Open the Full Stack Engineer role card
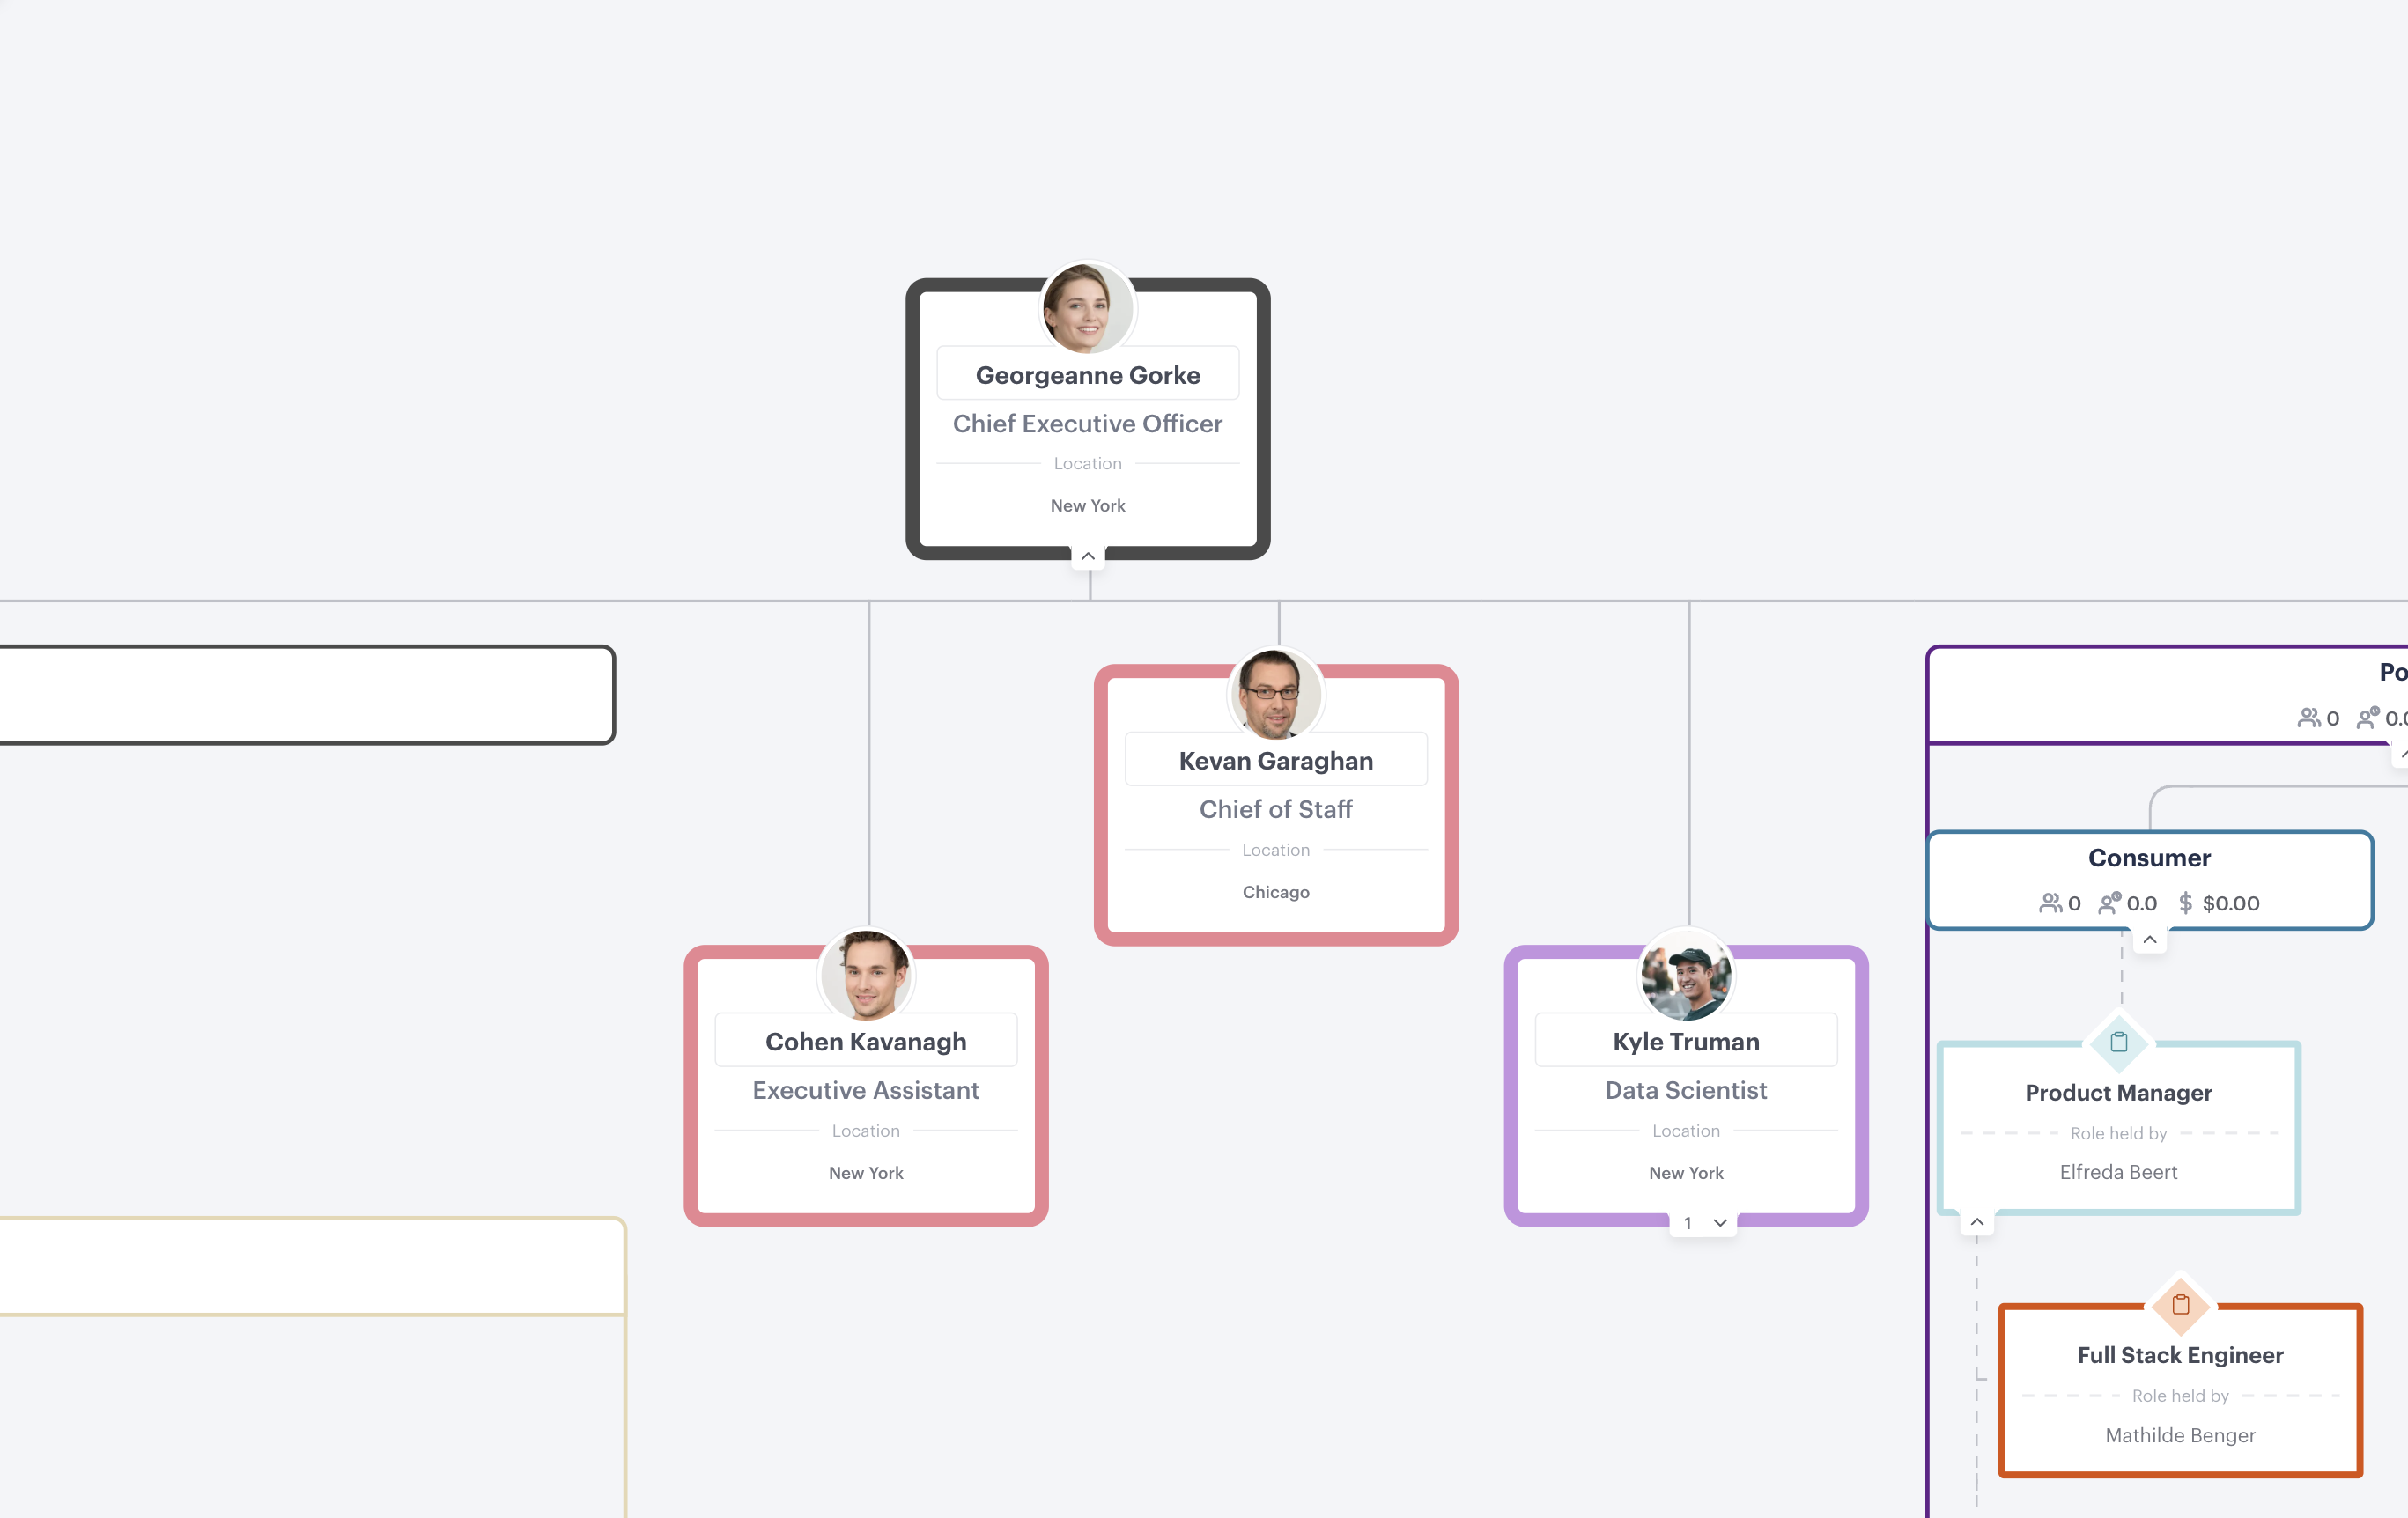 2180,1390
